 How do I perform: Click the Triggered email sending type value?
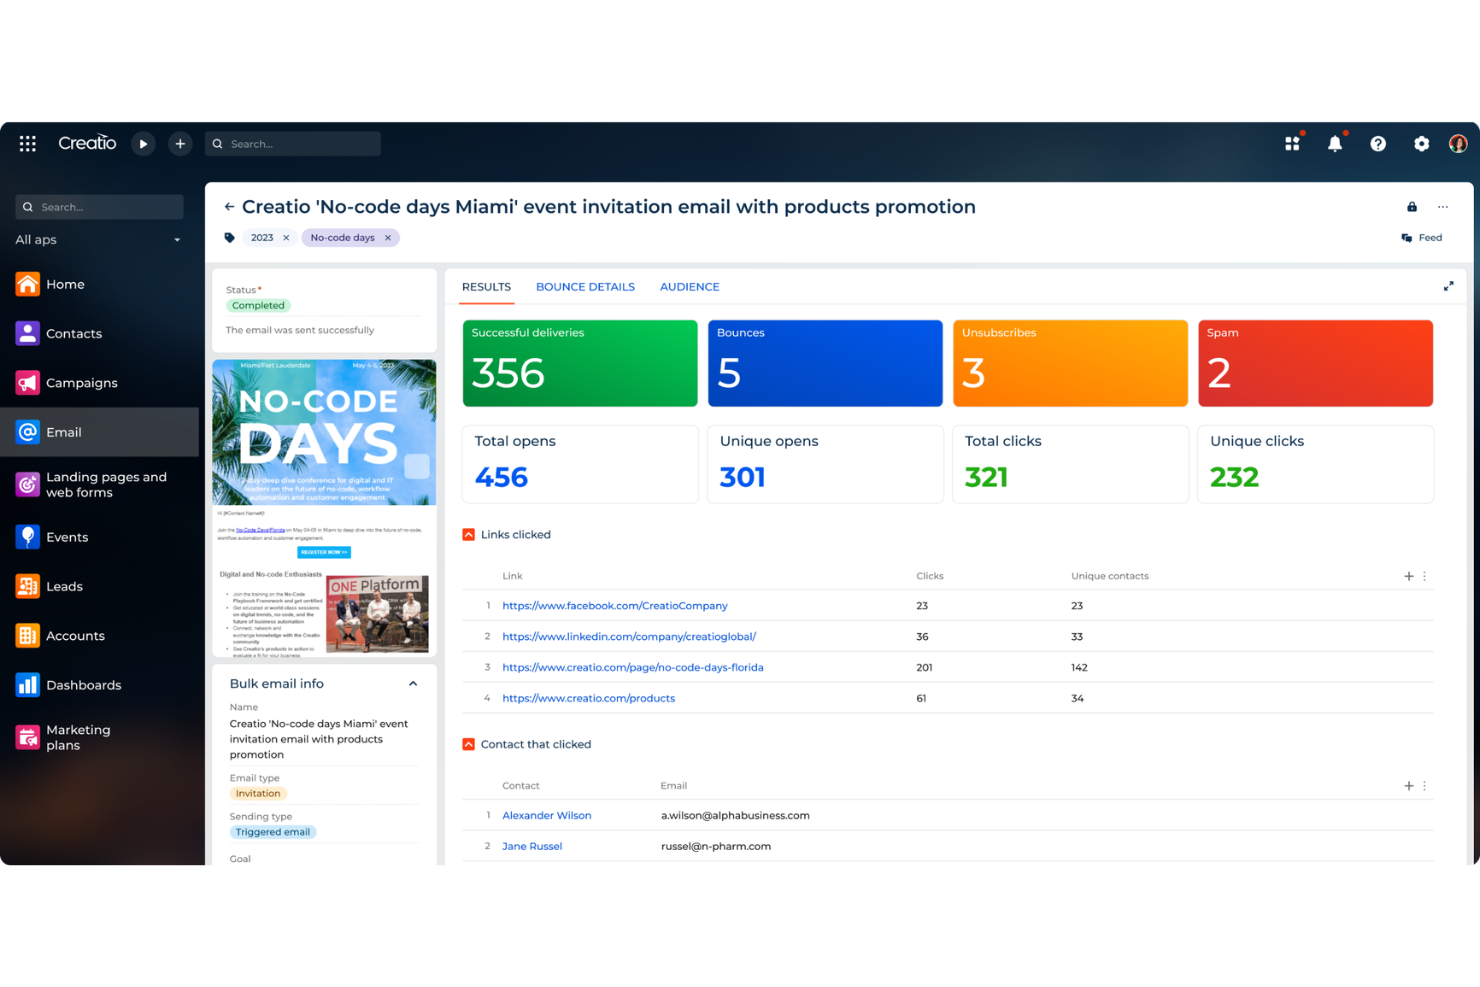273,833
